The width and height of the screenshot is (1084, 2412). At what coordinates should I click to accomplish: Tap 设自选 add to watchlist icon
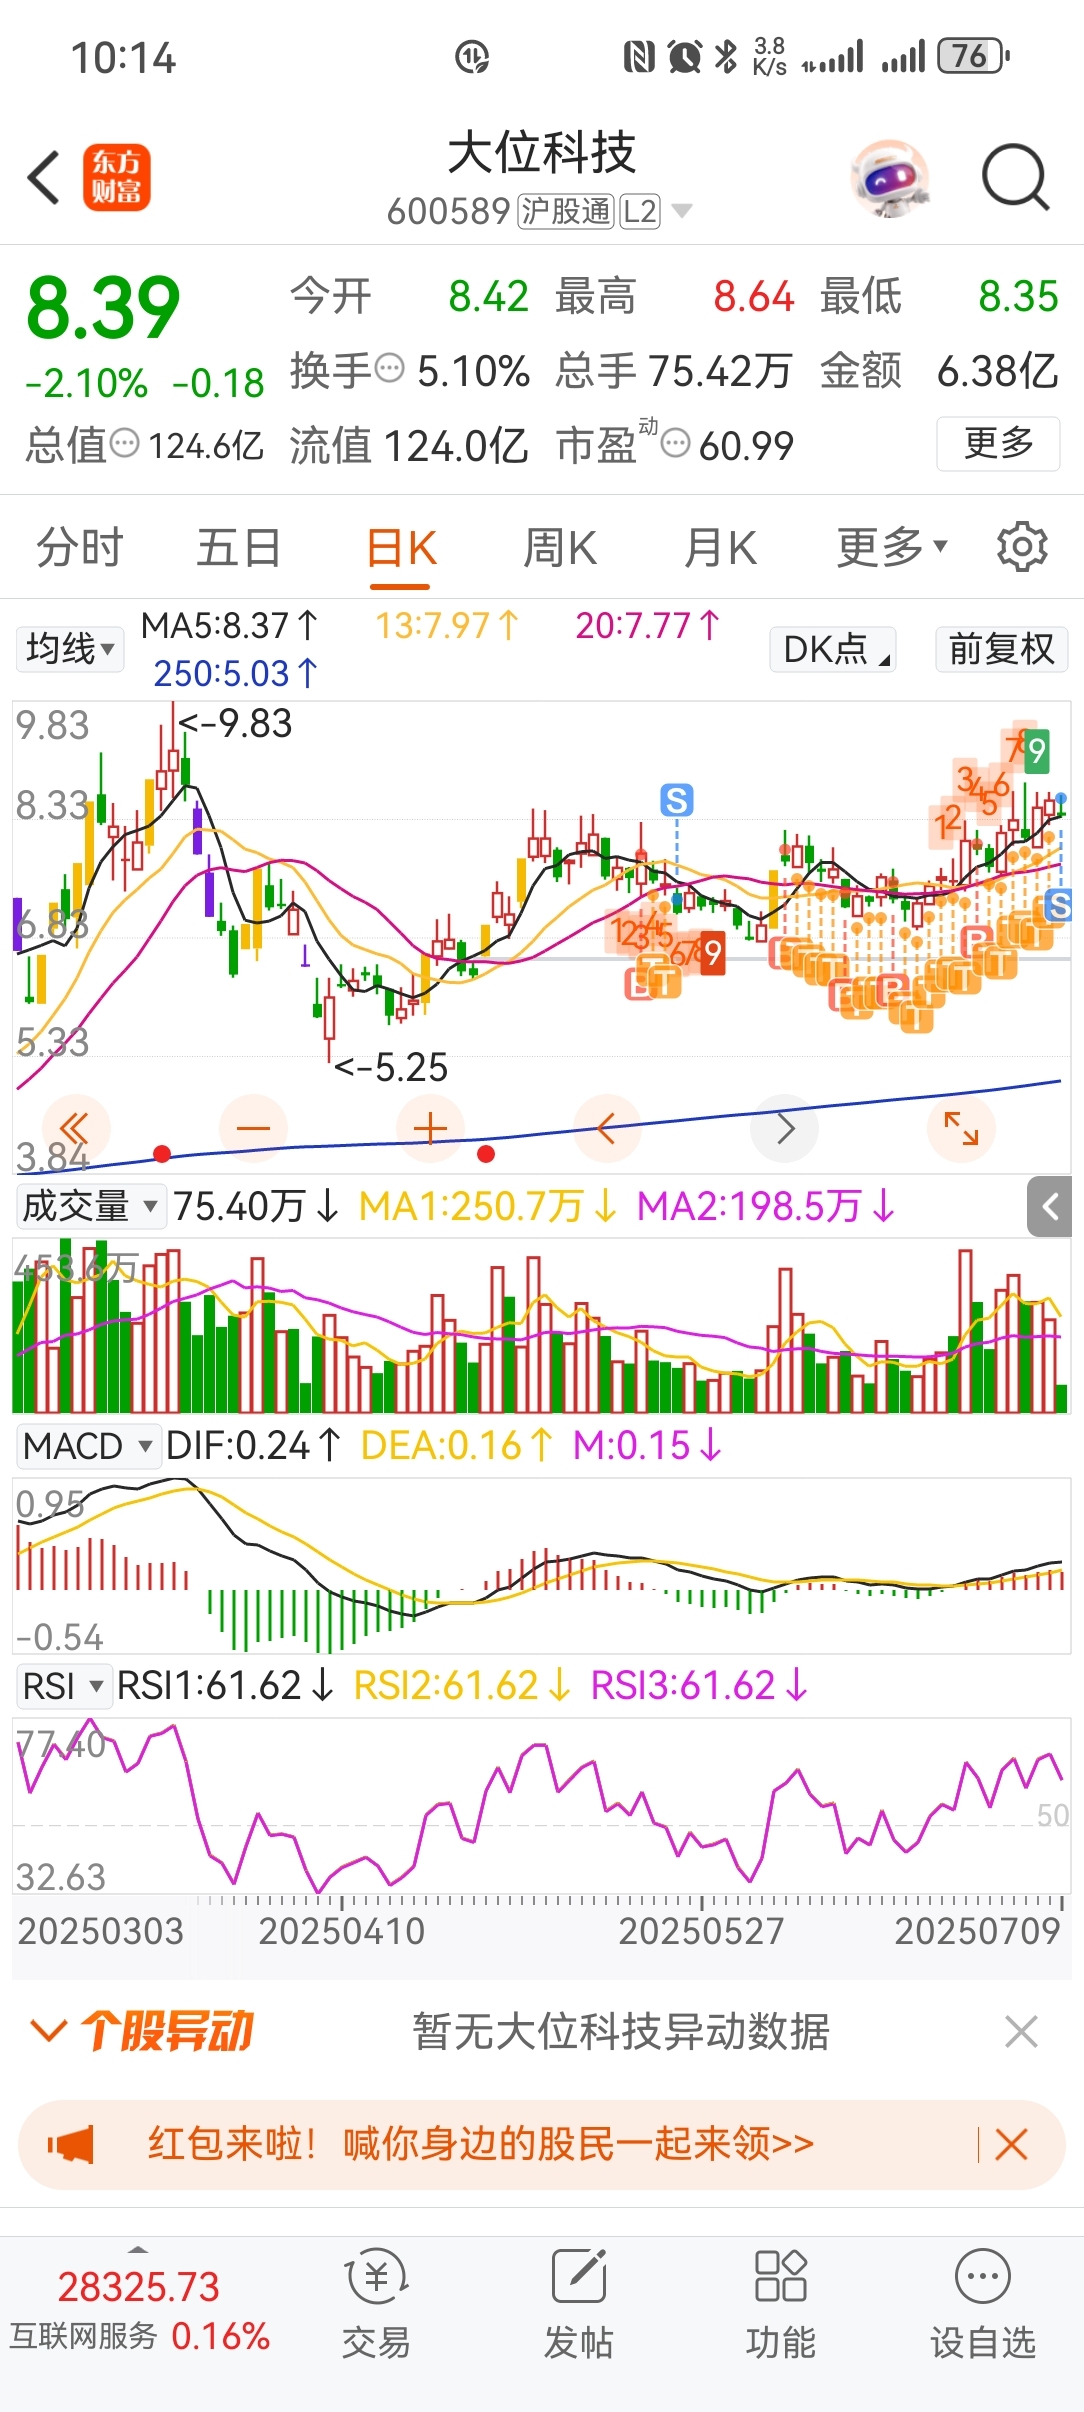(983, 2304)
